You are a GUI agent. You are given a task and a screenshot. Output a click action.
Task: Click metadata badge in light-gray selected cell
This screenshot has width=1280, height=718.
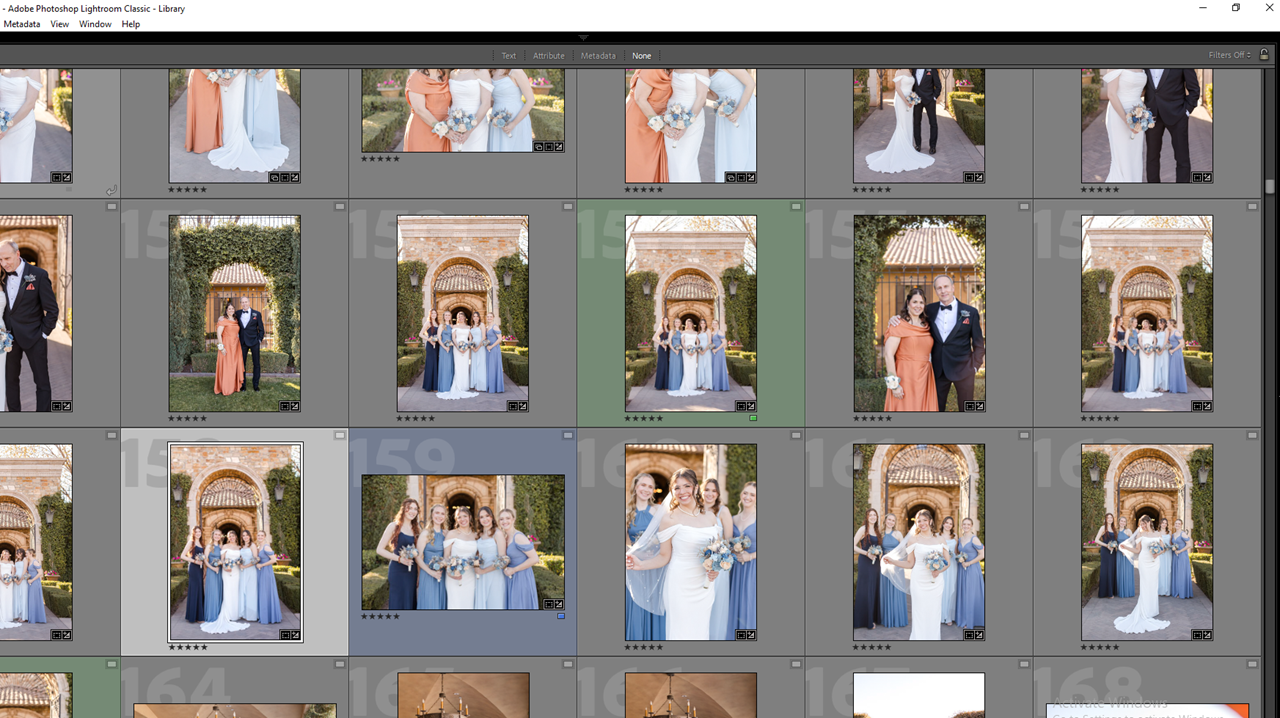[x=340, y=435]
